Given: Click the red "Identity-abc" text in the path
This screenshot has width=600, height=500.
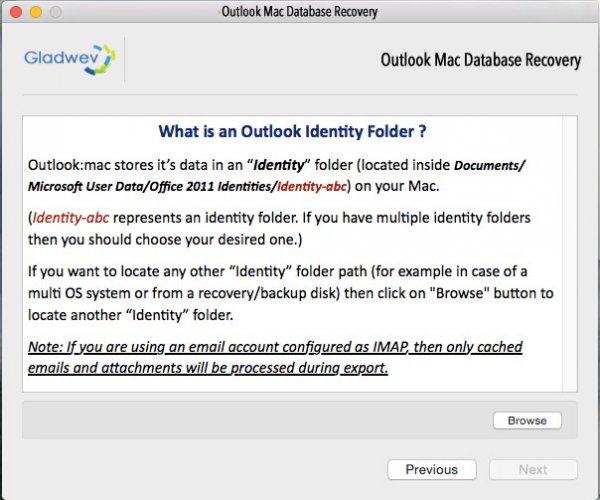Looking at the screenshot, I should (312, 186).
